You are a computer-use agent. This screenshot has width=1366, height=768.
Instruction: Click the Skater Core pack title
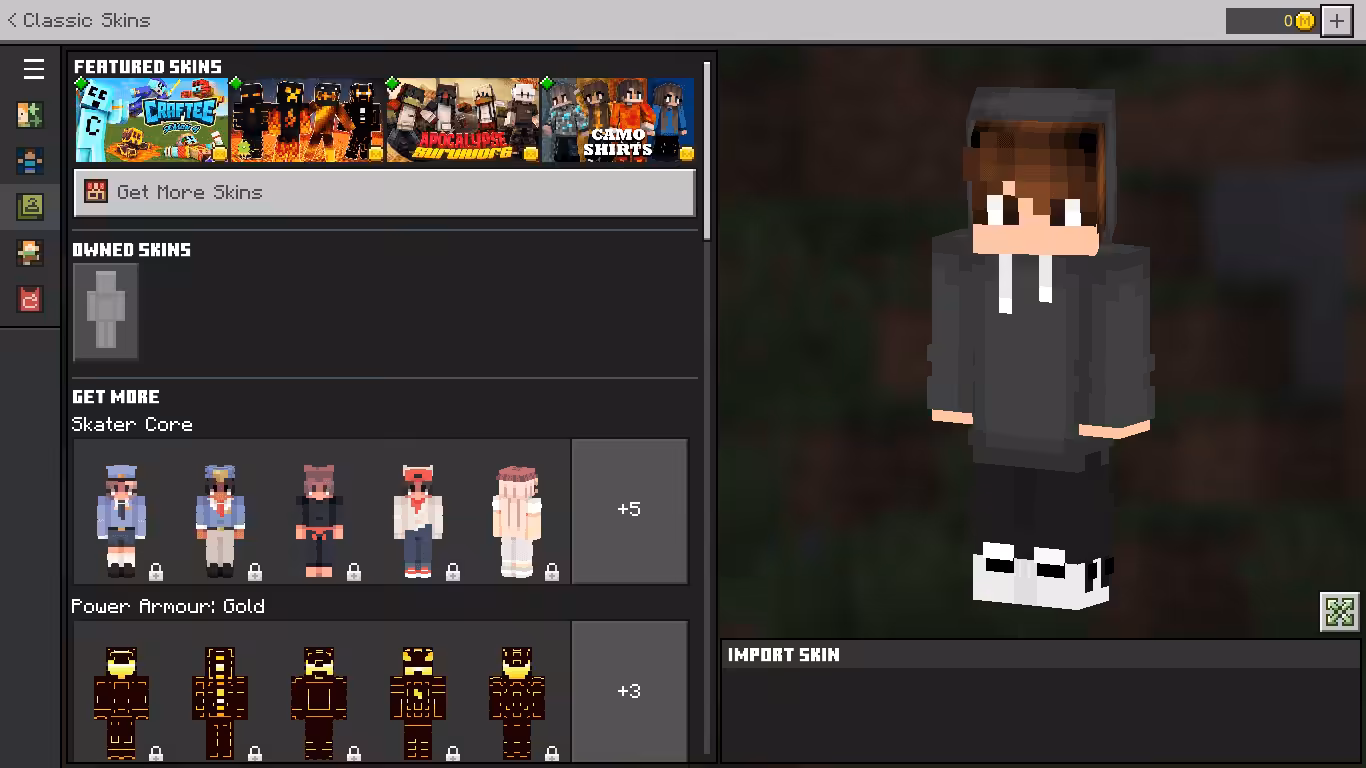point(132,424)
